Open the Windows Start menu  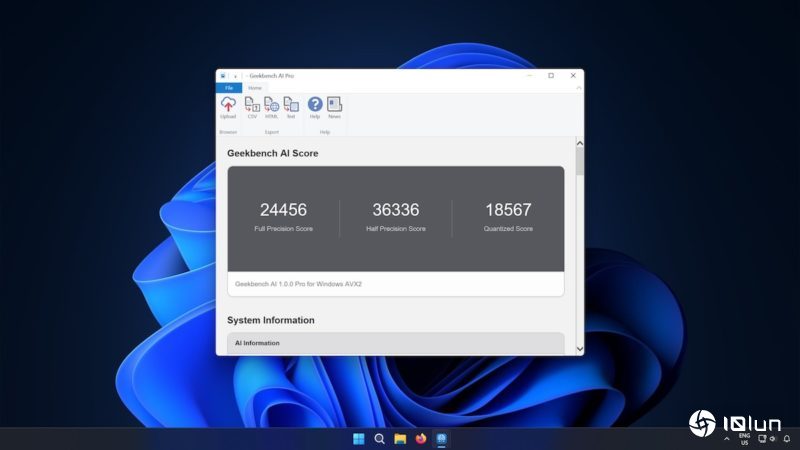[359, 439]
